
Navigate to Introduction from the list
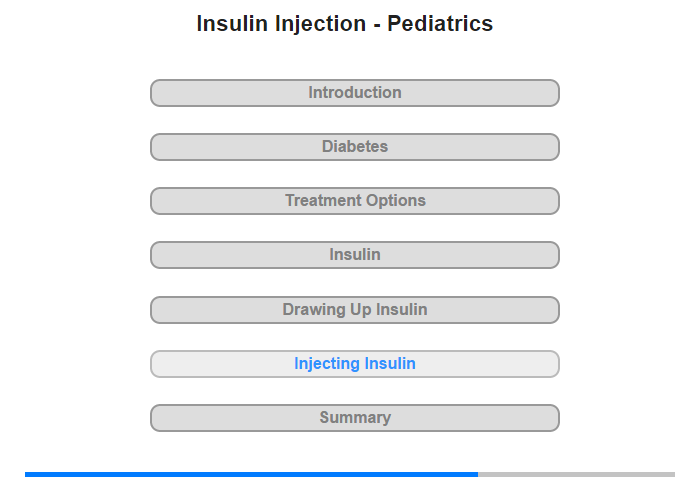click(x=354, y=93)
